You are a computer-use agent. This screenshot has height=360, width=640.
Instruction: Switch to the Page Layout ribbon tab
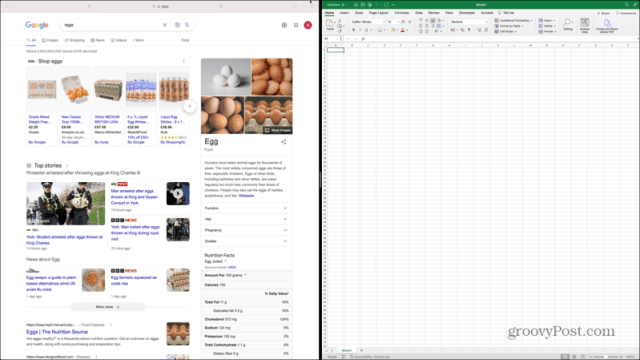click(x=378, y=13)
